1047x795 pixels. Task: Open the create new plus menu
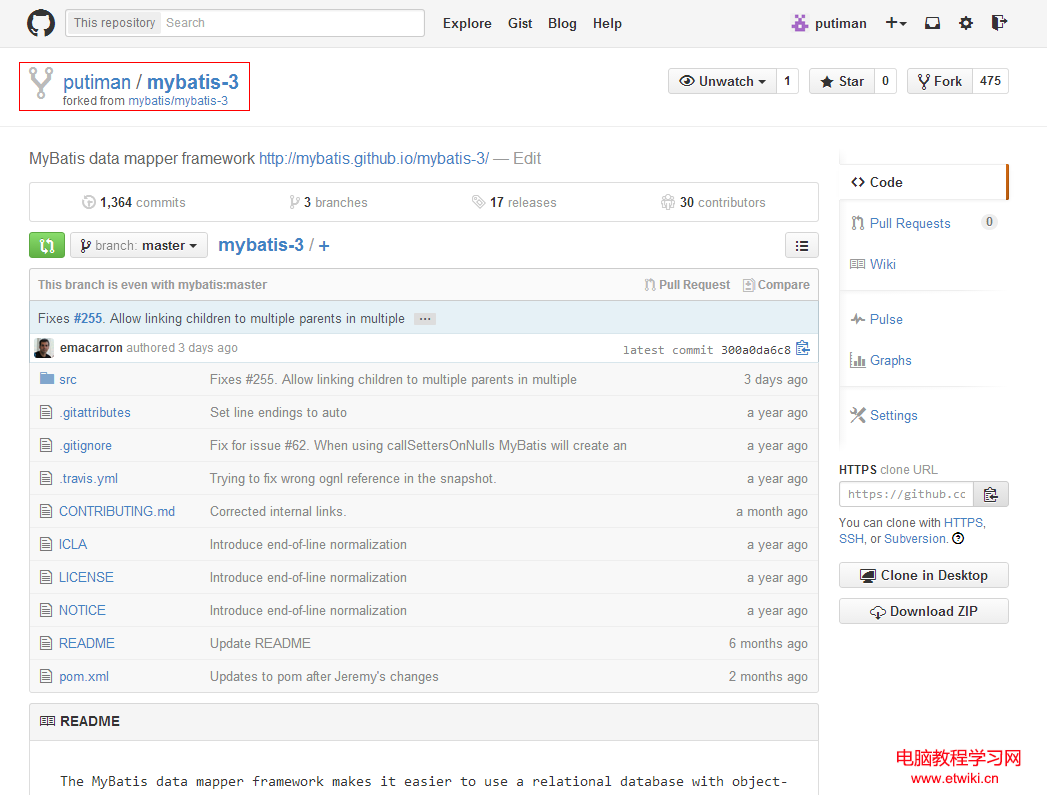pyautogui.click(x=895, y=23)
